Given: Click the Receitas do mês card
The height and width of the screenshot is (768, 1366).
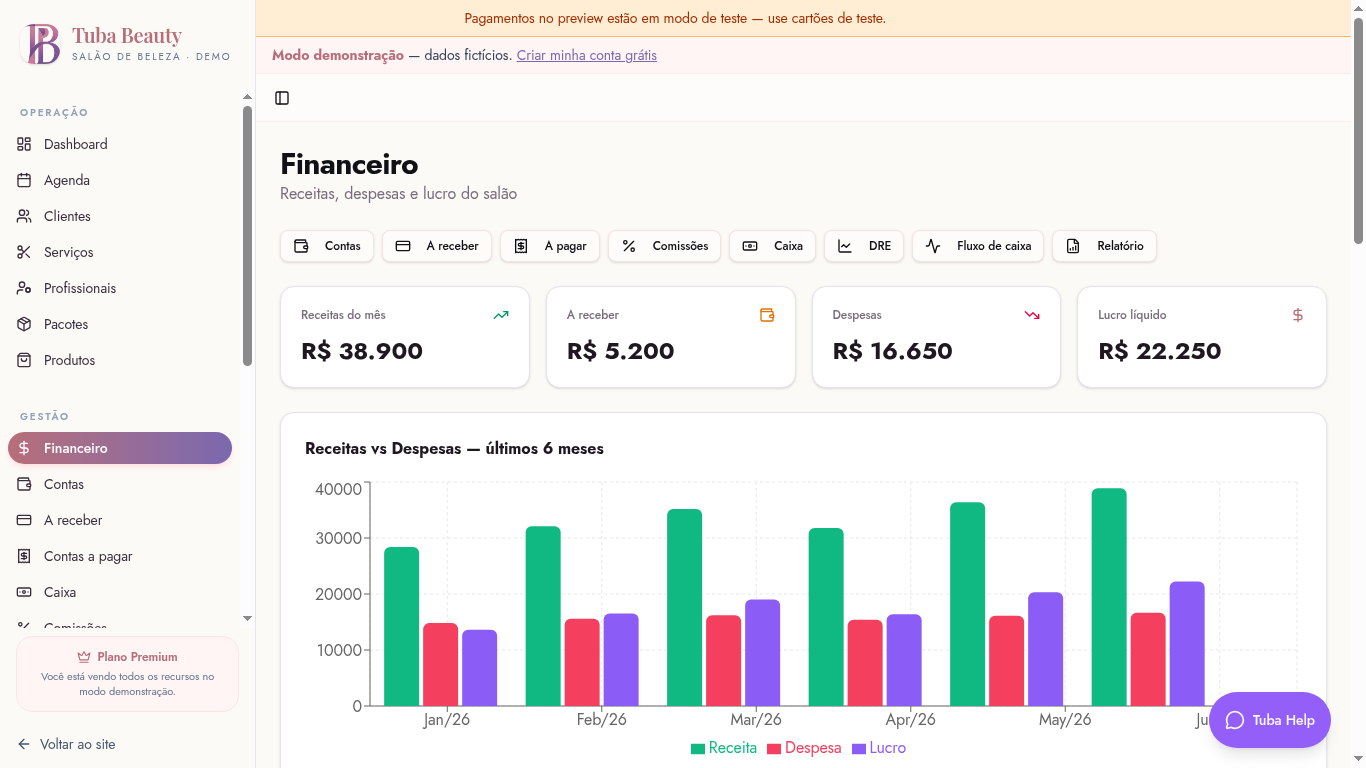Looking at the screenshot, I should click(x=405, y=337).
